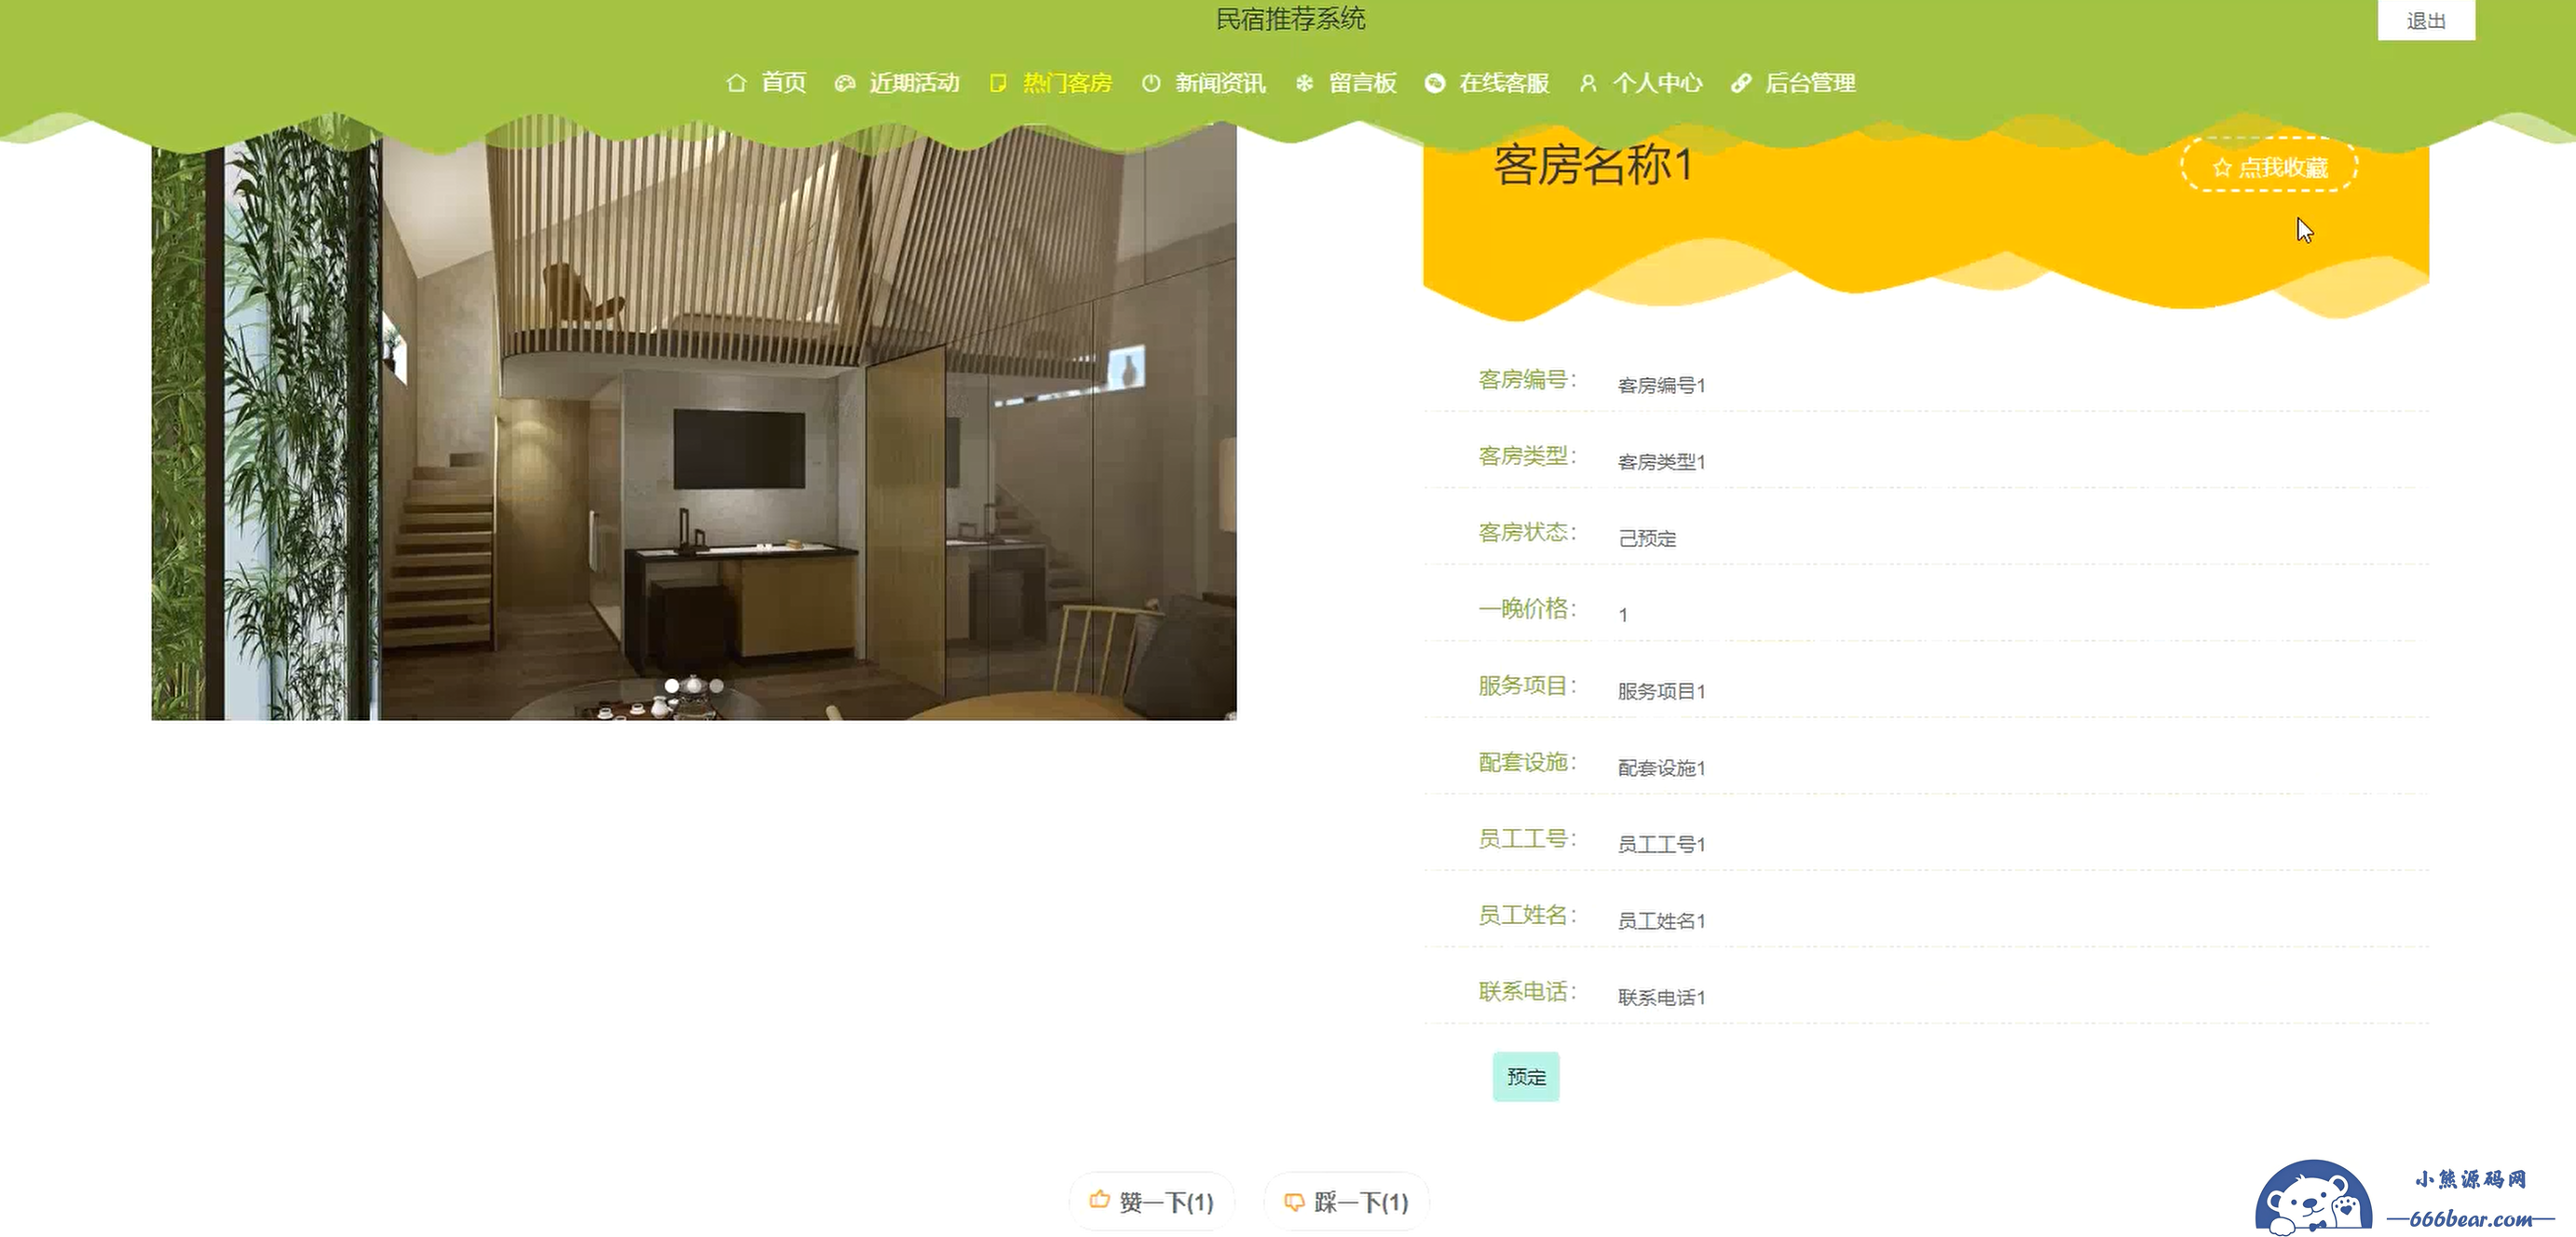Click the snowflake icon beside 留言板

click(1304, 83)
